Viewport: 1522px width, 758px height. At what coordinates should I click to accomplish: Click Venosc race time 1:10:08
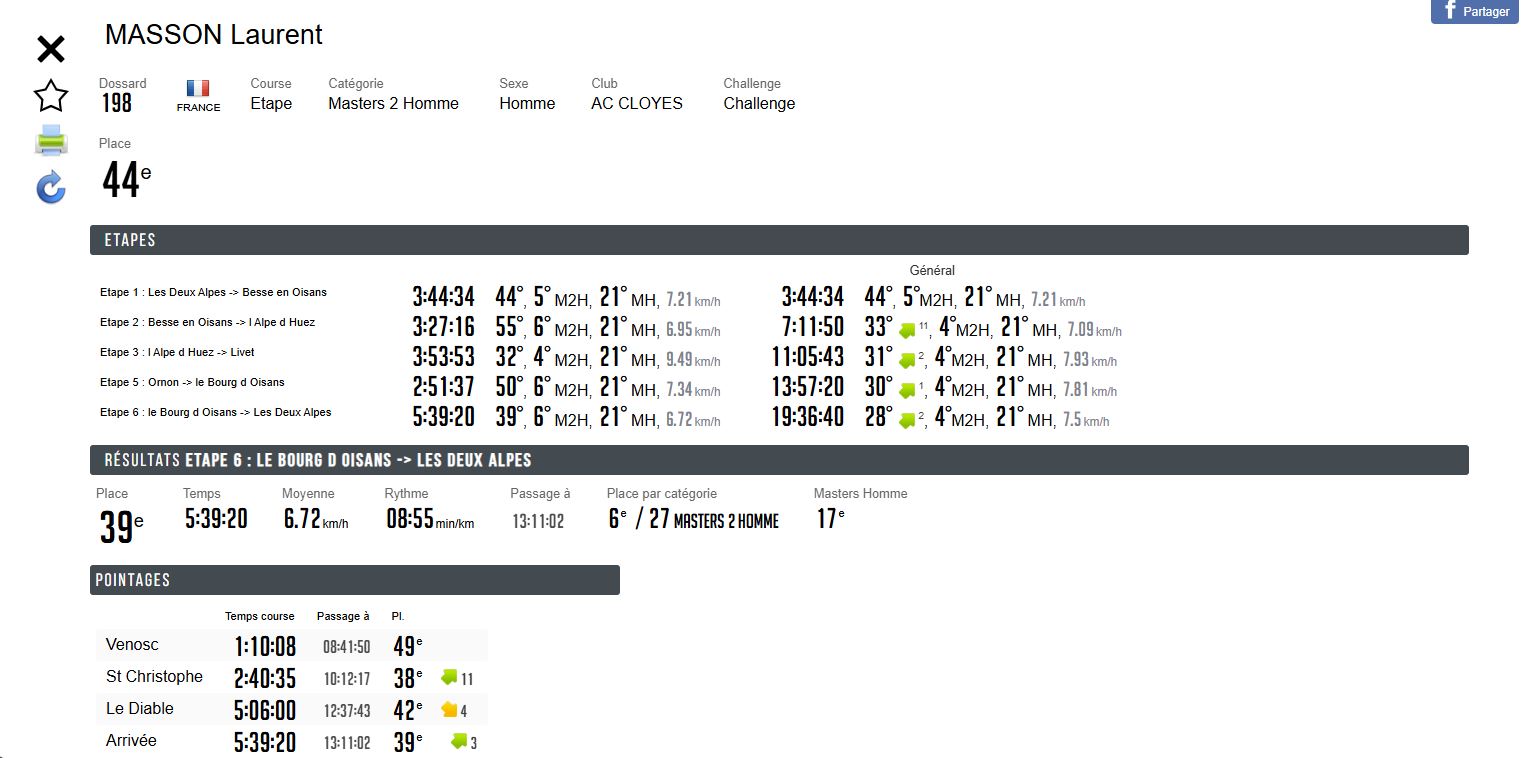coord(265,646)
